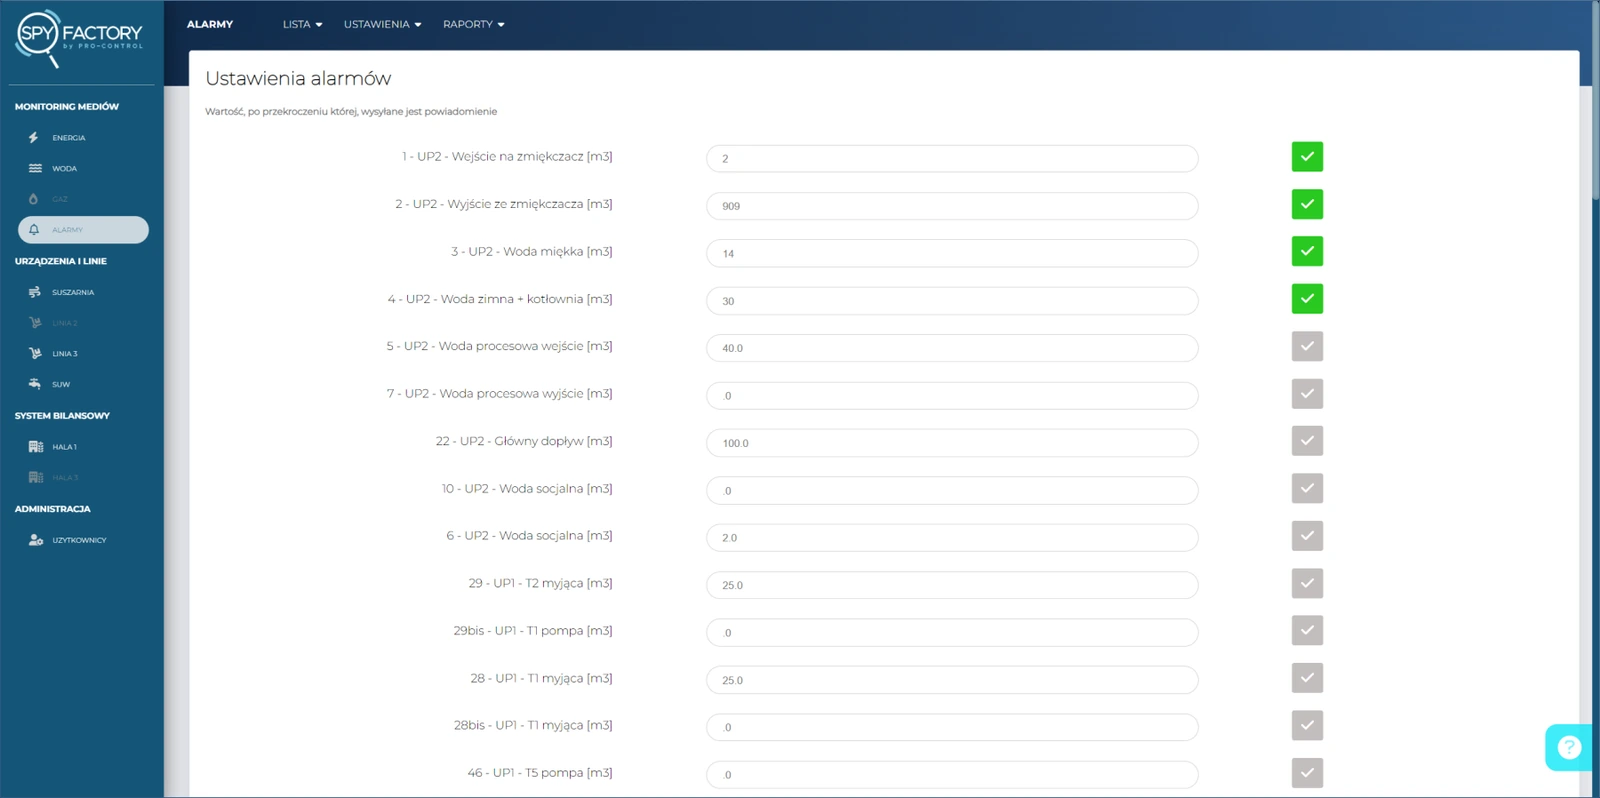Image resolution: width=1600 pixels, height=798 pixels.
Task: Enable the gray checkmark for Główny dopływ
Action: (1306, 441)
